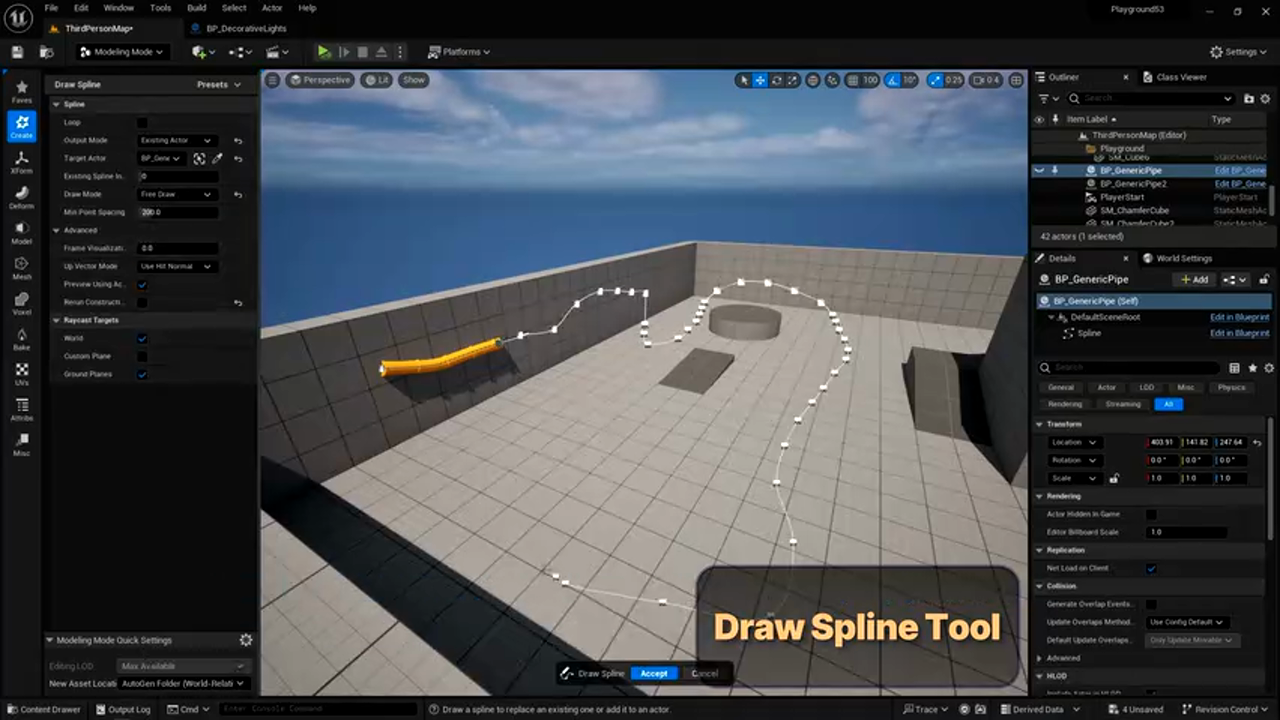Accept the drawn spline
The height and width of the screenshot is (720, 1280).
[x=654, y=673]
